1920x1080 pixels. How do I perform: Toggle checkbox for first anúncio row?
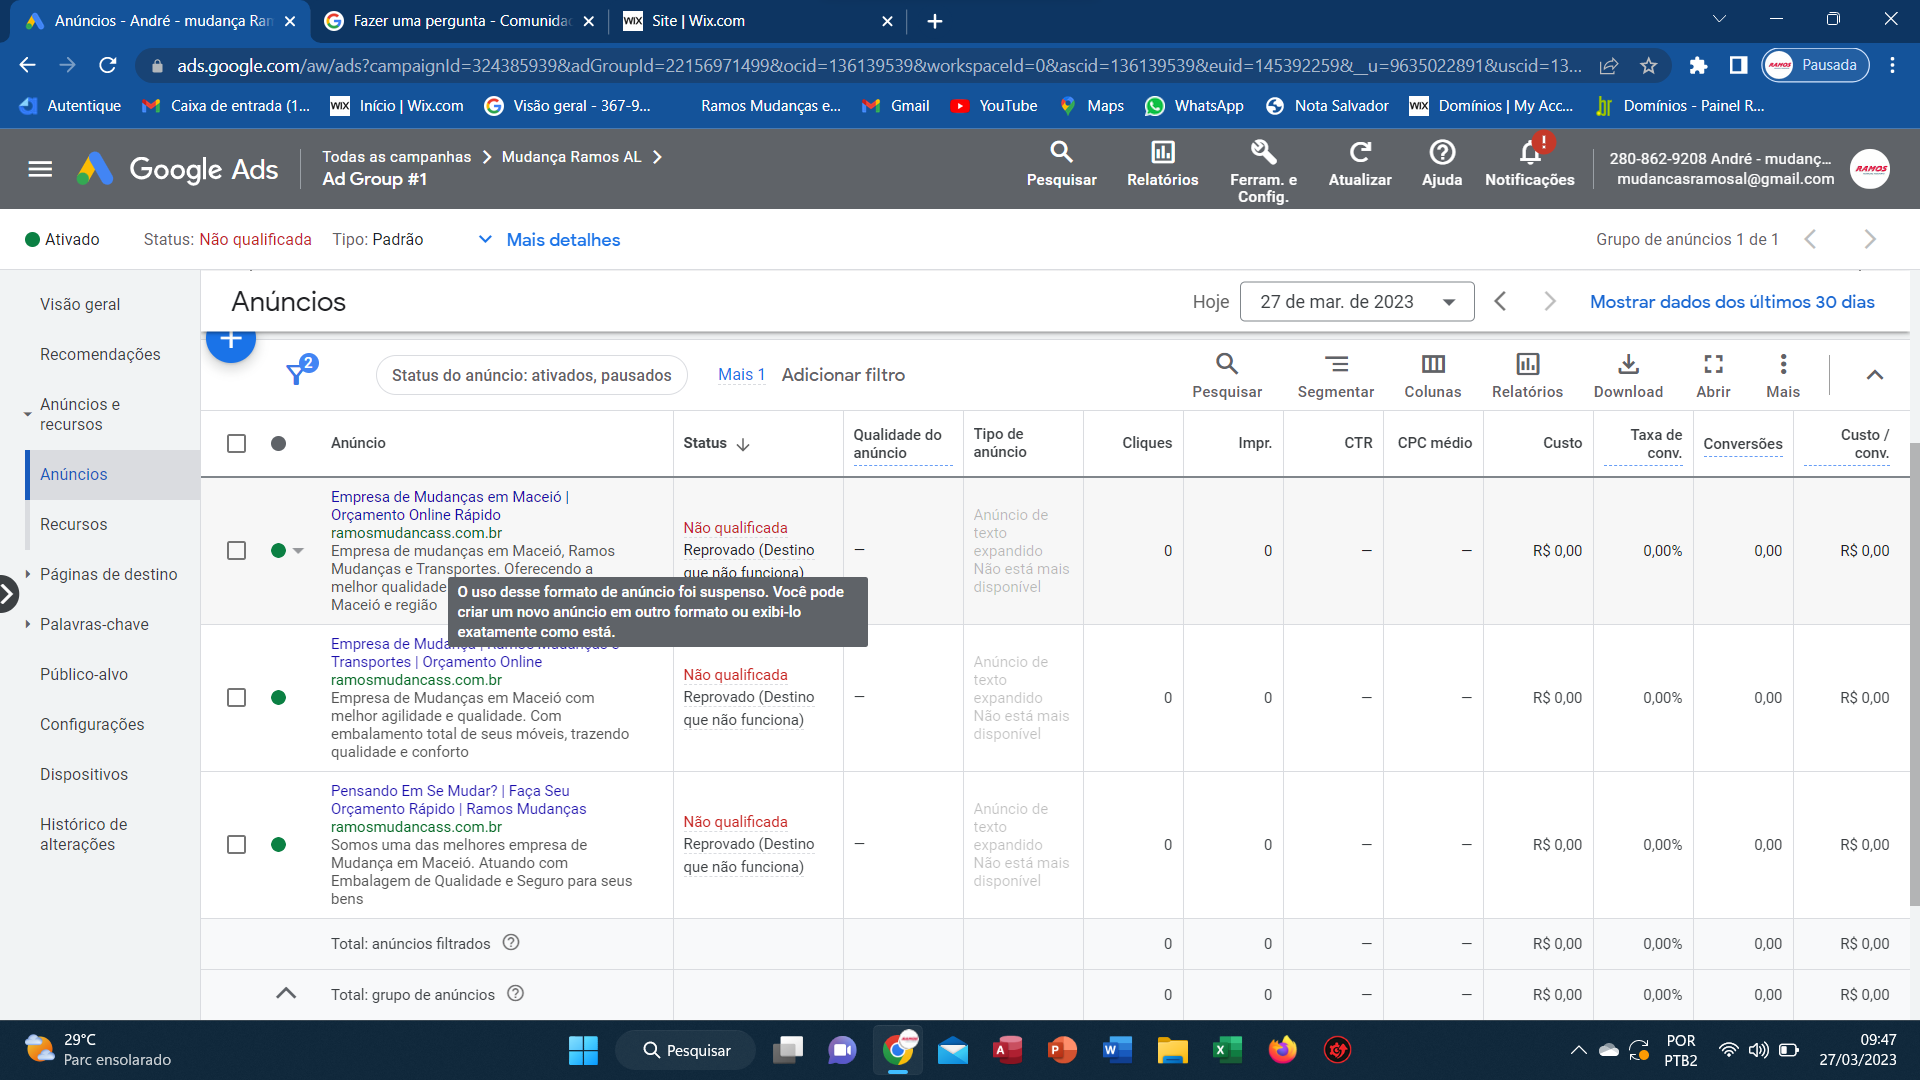237,551
